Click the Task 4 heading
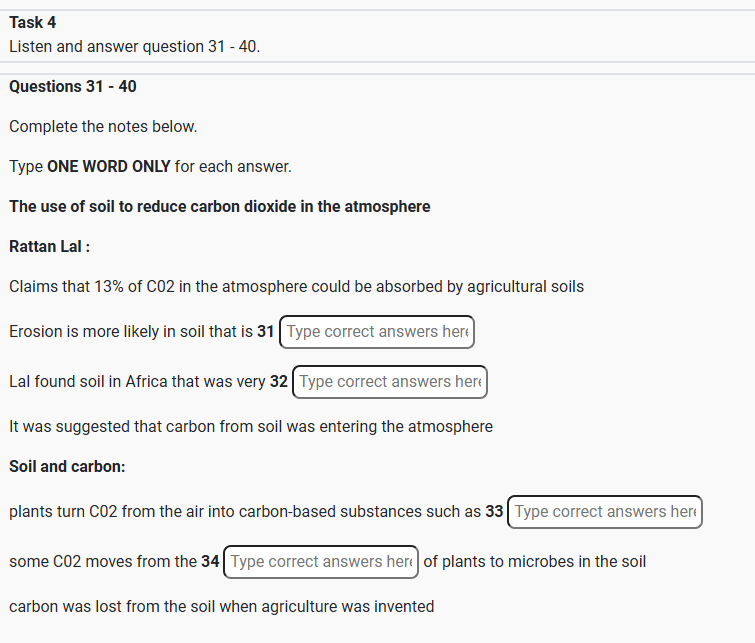The height and width of the screenshot is (643, 755). (33, 23)
